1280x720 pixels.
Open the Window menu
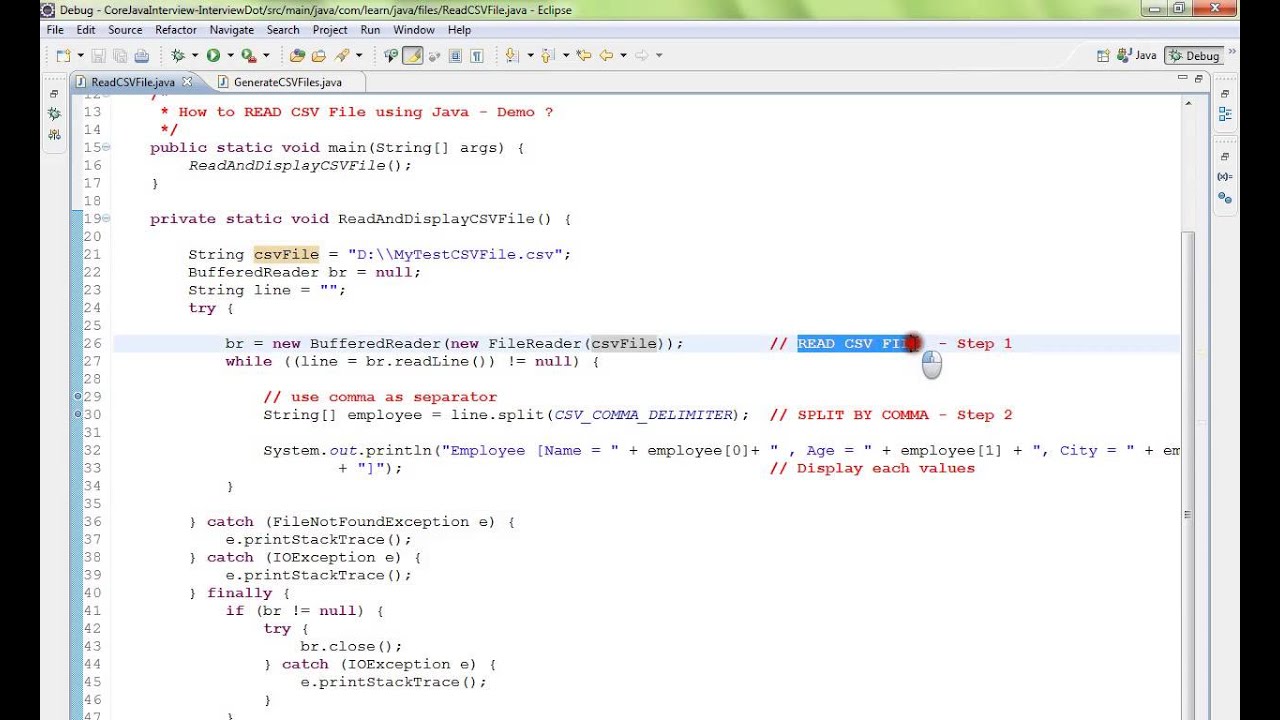(x=414, y=30)
